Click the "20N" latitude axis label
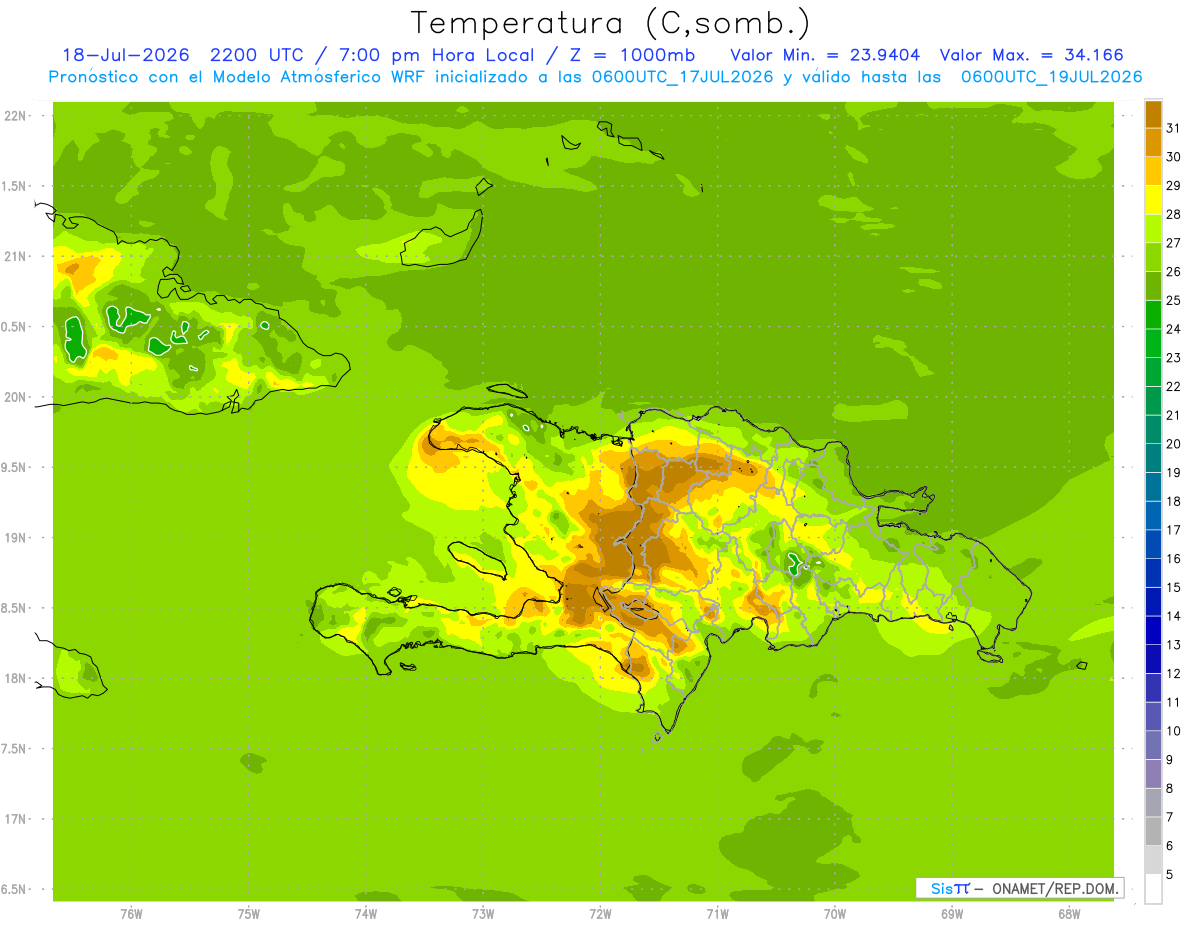The width and height of the screenshot is (1200, 927). click(15, 397)
